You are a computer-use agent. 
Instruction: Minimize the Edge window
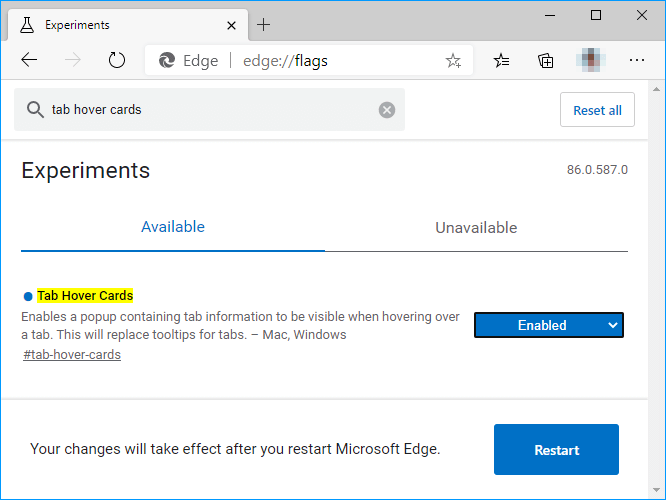[550, 16]
